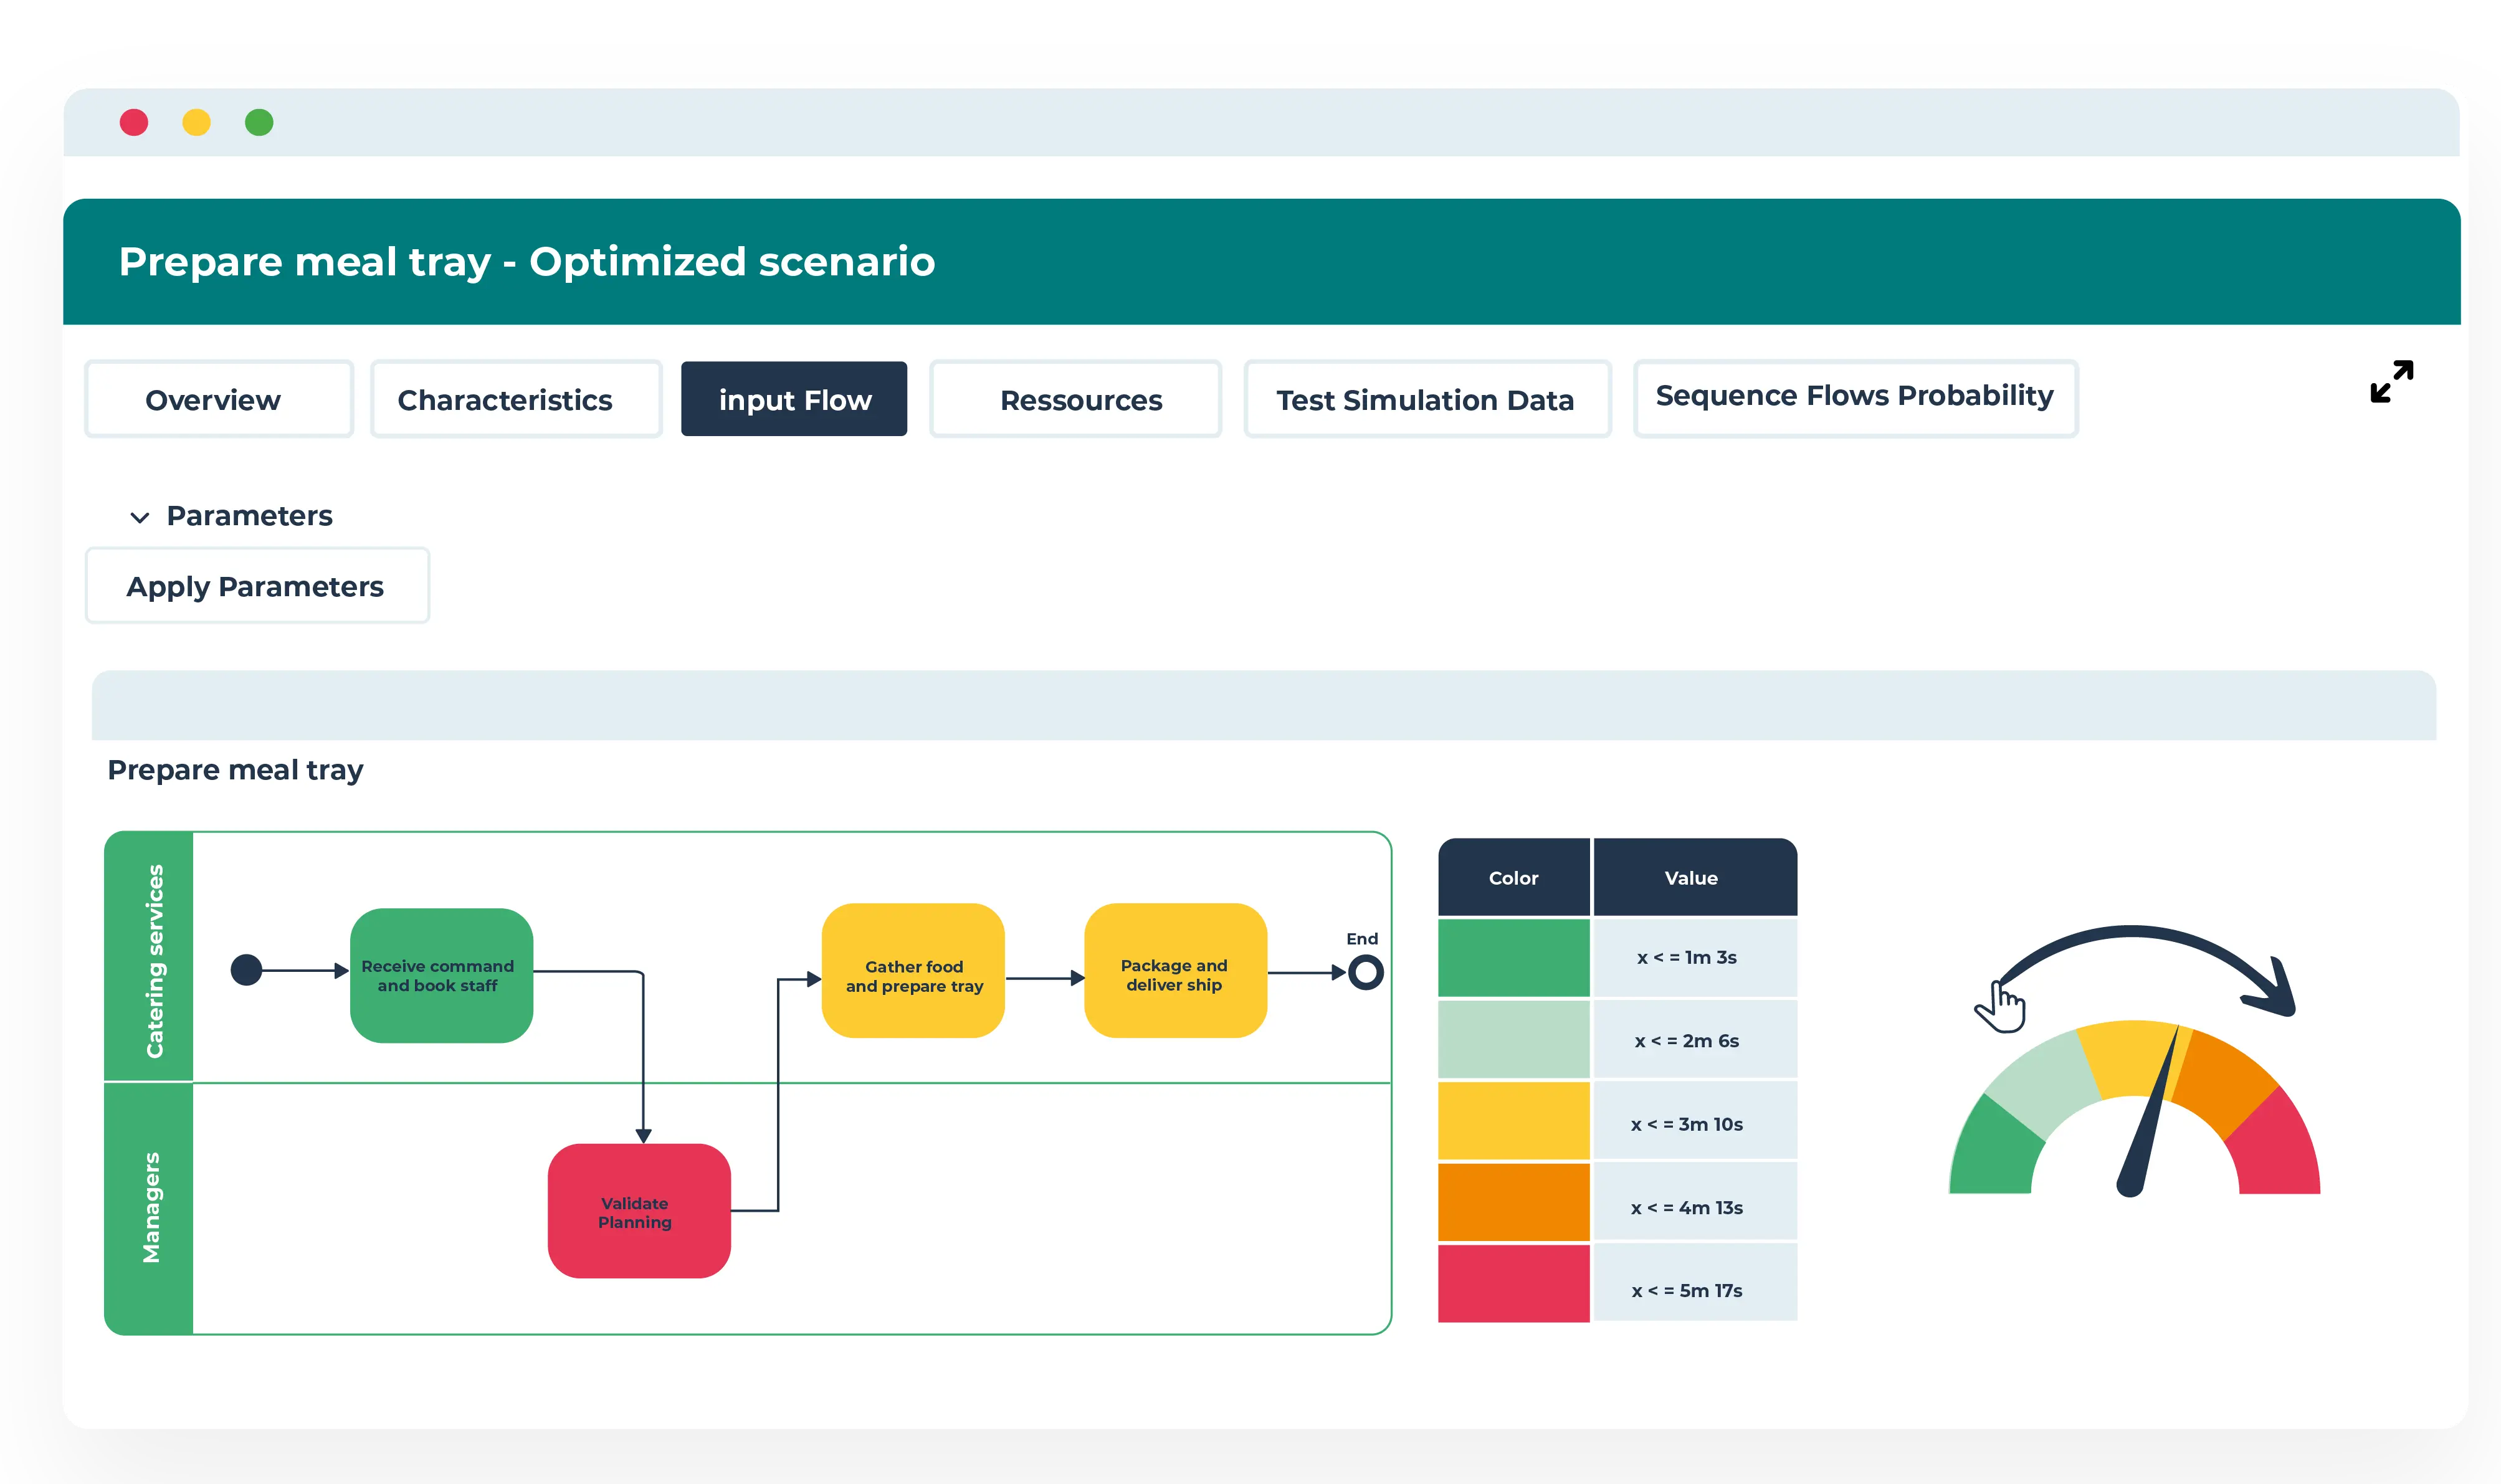
Task: Select the End event circle
Action: pos(1365,972)
